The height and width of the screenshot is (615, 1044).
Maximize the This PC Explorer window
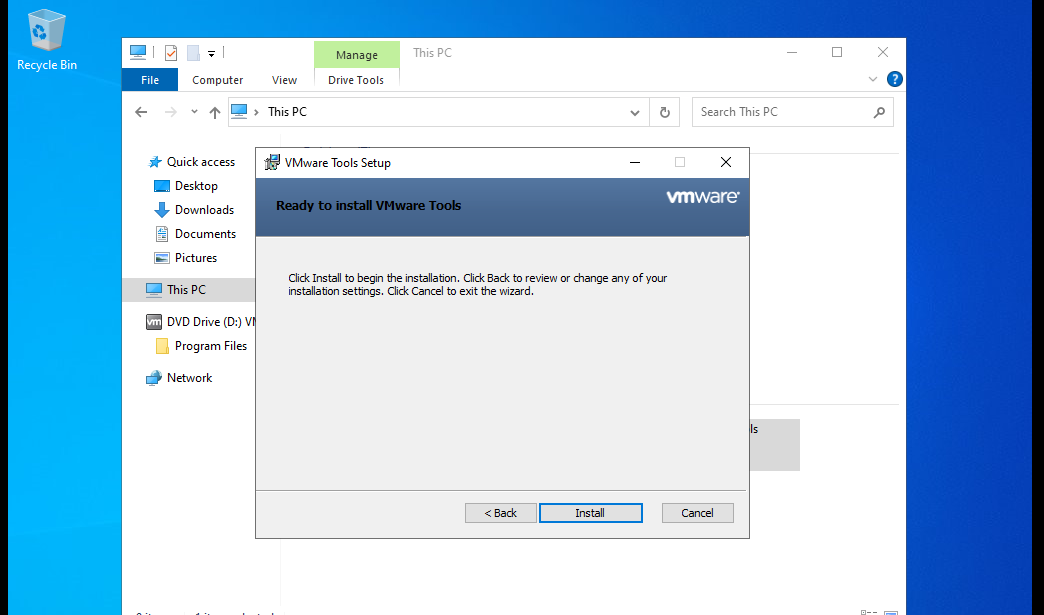point(837,52)
